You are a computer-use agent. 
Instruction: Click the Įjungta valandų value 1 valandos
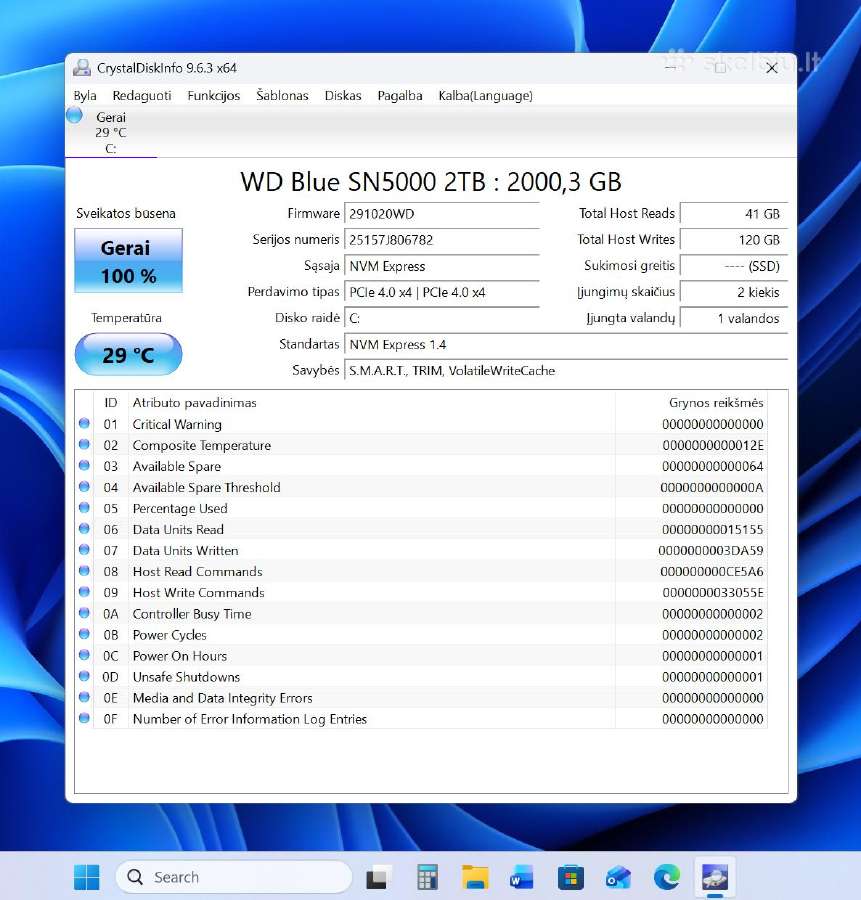point(734,319)
